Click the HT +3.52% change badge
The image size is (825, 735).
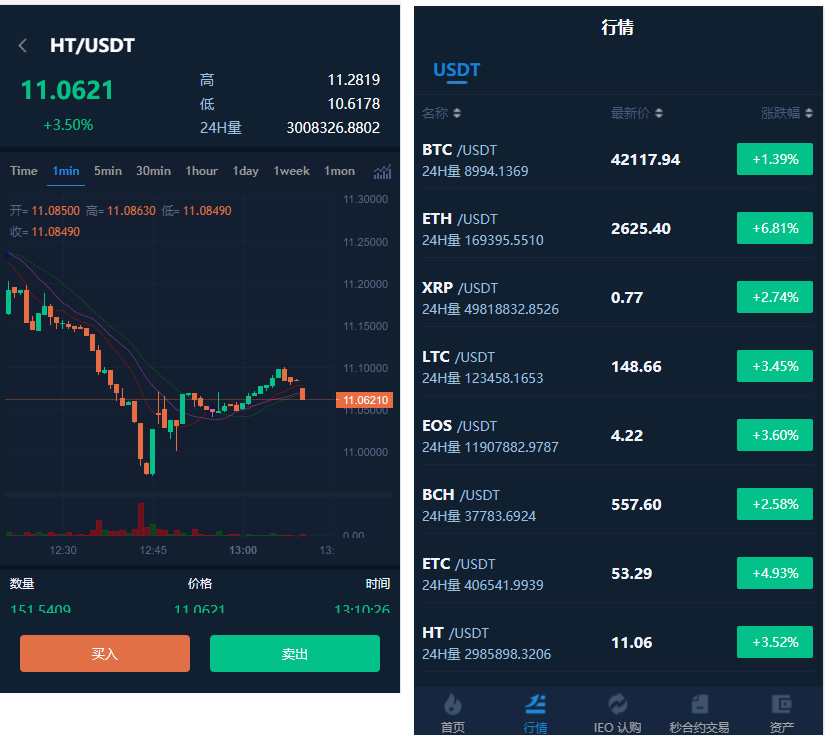[x=774, y=642]
